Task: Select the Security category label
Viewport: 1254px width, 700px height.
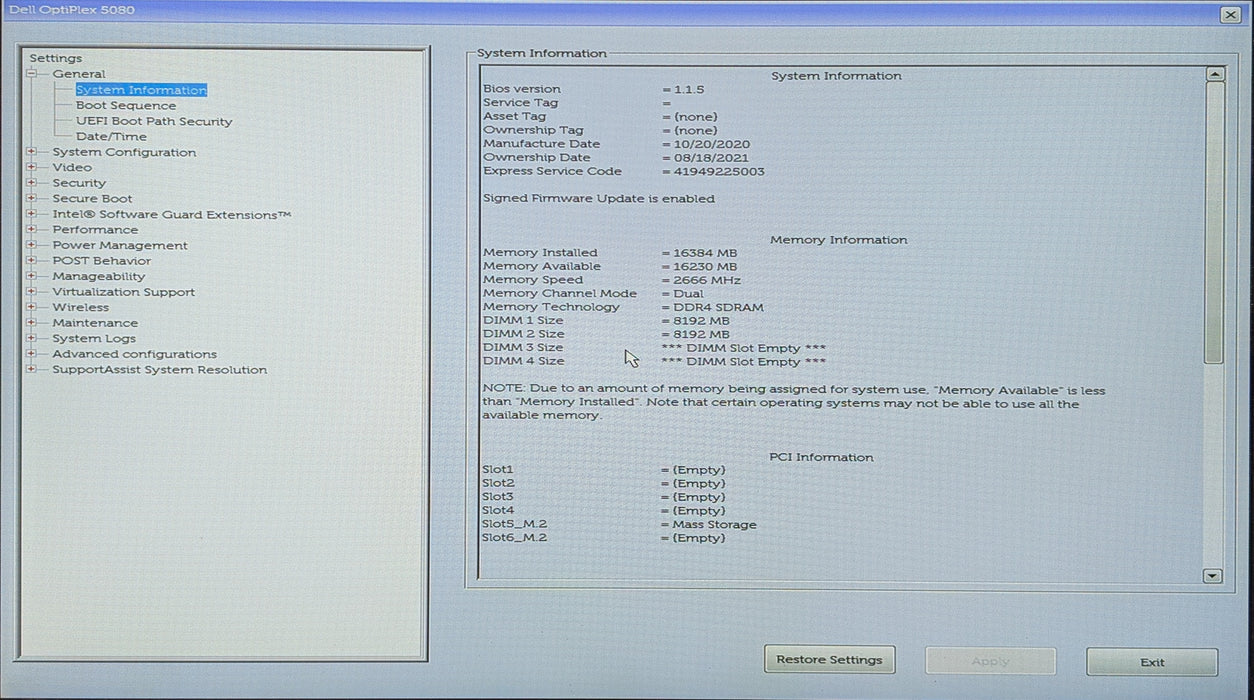Action: click(x=79, y=183)
